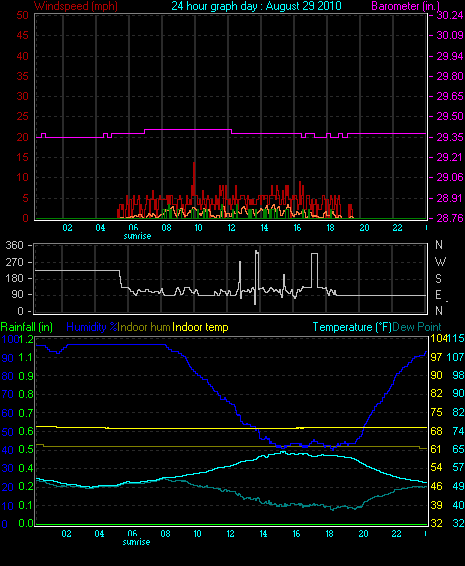Click the 'Windspeed (mph)' axis label

tap(76, 6)
